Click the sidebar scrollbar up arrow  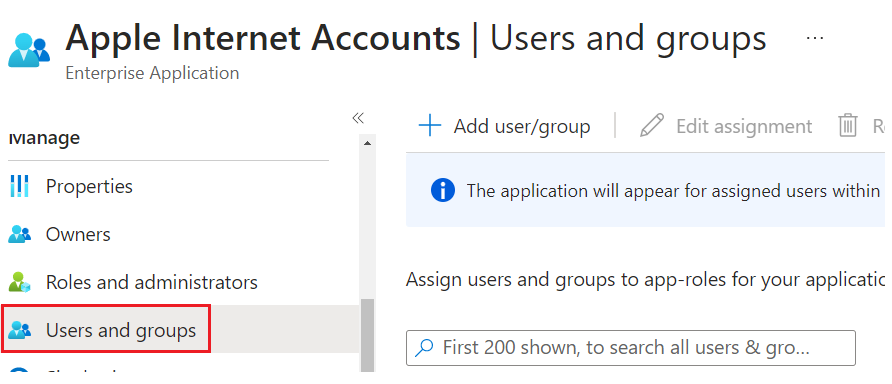click(367, 143)
